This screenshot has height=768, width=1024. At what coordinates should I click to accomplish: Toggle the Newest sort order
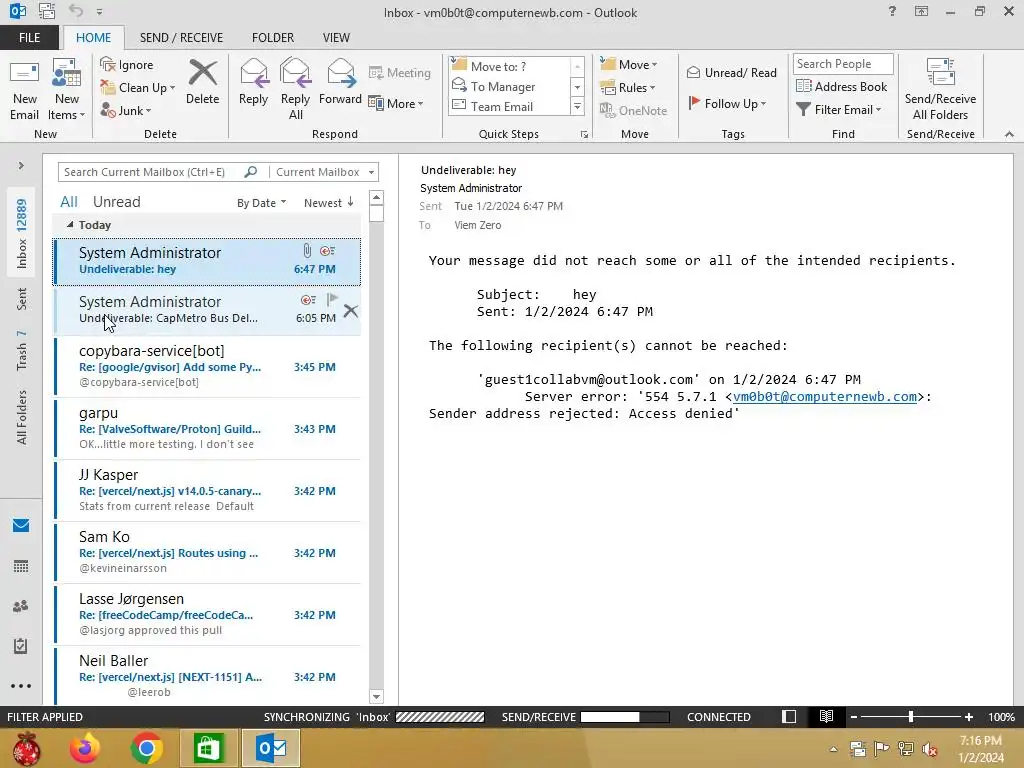click(x=328, y=203)
